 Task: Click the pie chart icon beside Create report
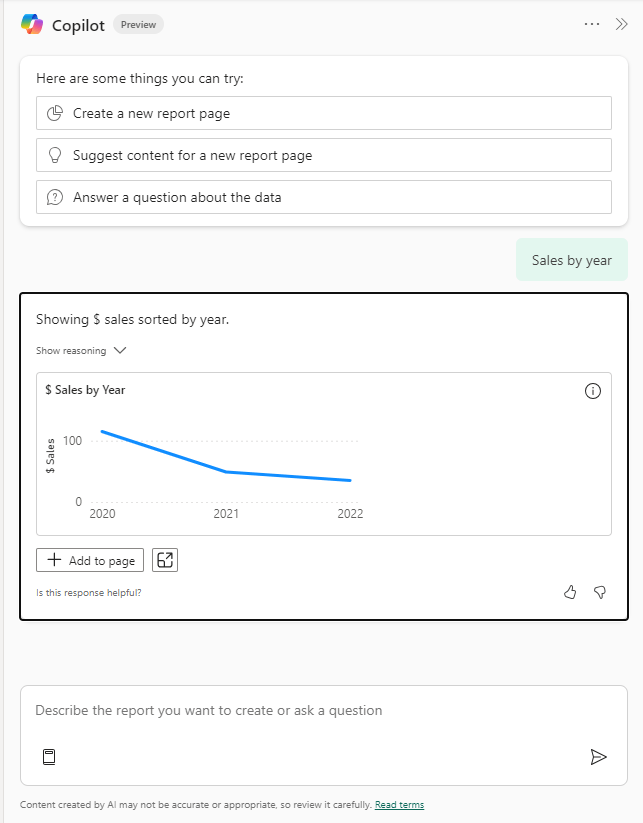pyautogui.click(x=55, y=113)
